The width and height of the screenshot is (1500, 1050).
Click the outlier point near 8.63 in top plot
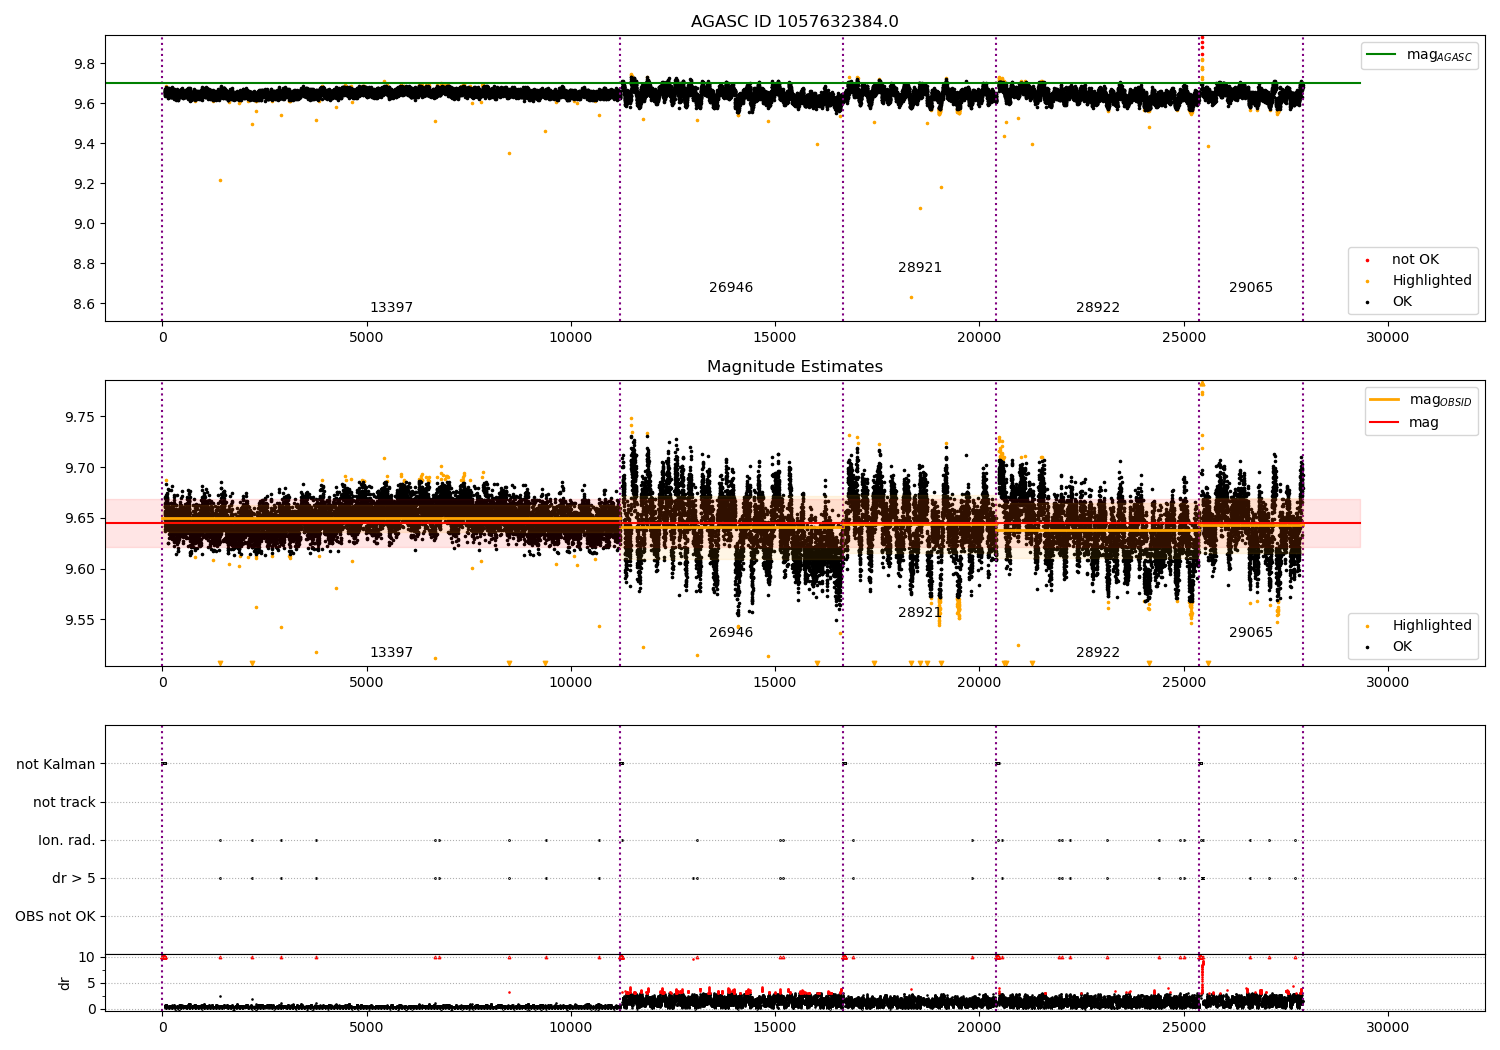(911, 297)
